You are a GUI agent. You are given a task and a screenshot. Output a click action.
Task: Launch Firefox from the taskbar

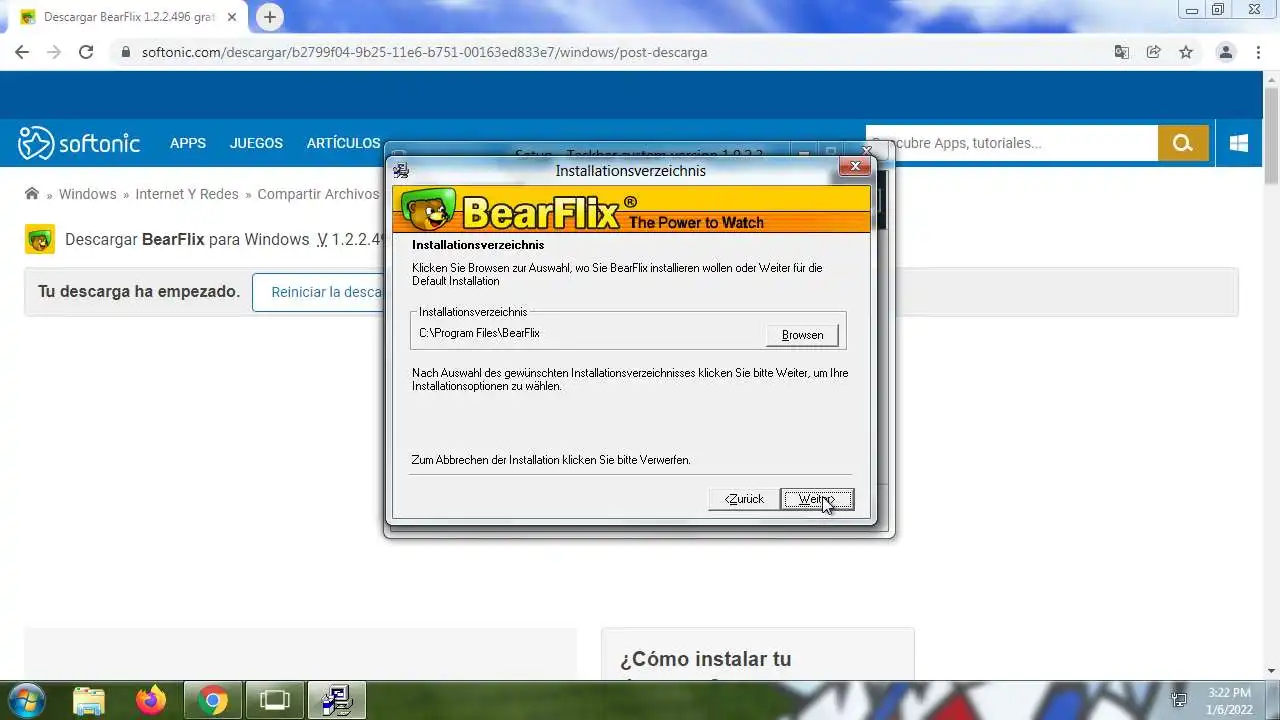151,700
